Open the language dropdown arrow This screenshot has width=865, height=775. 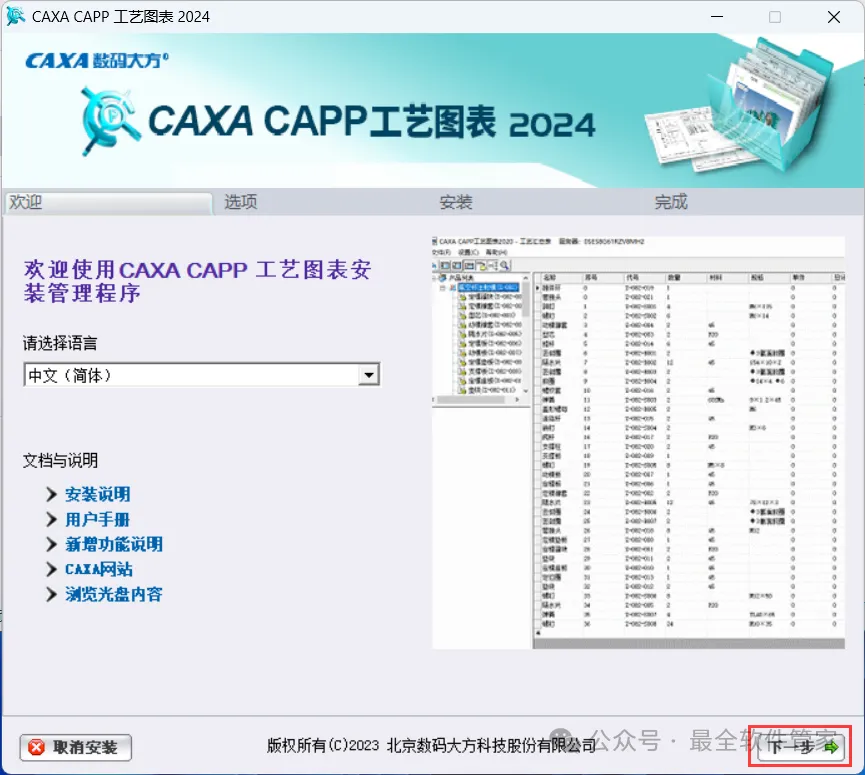click(x=369, y=375)
